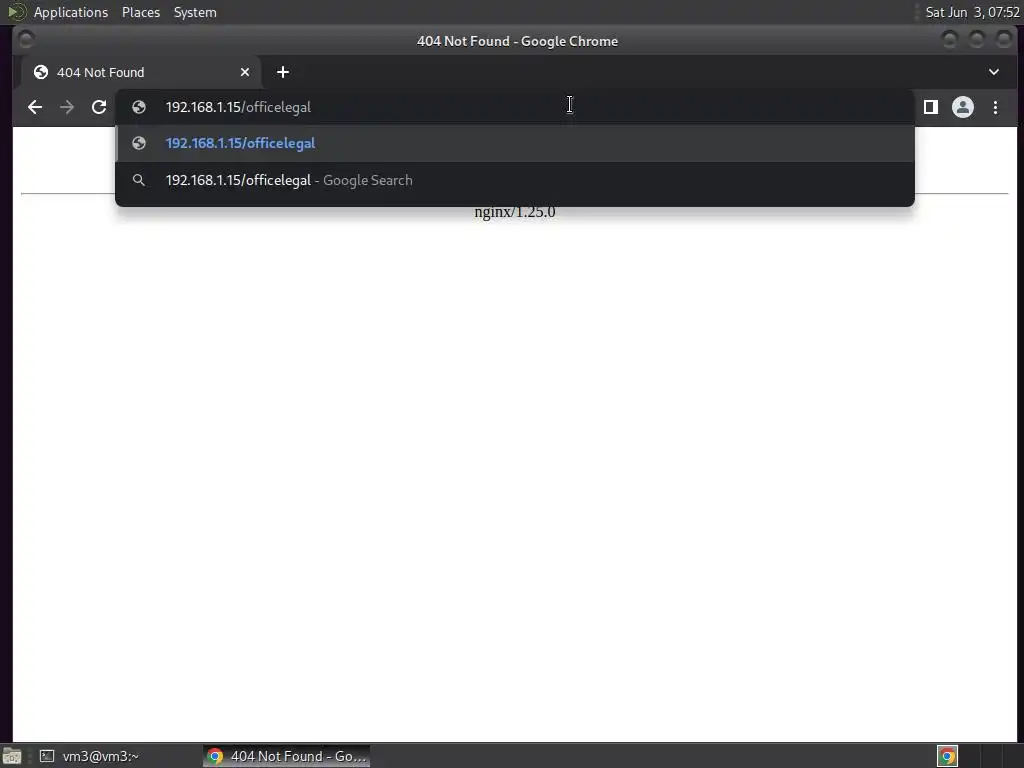
Task: Click the distribution logo in the top panel
Action: click(x=16, y=12)
